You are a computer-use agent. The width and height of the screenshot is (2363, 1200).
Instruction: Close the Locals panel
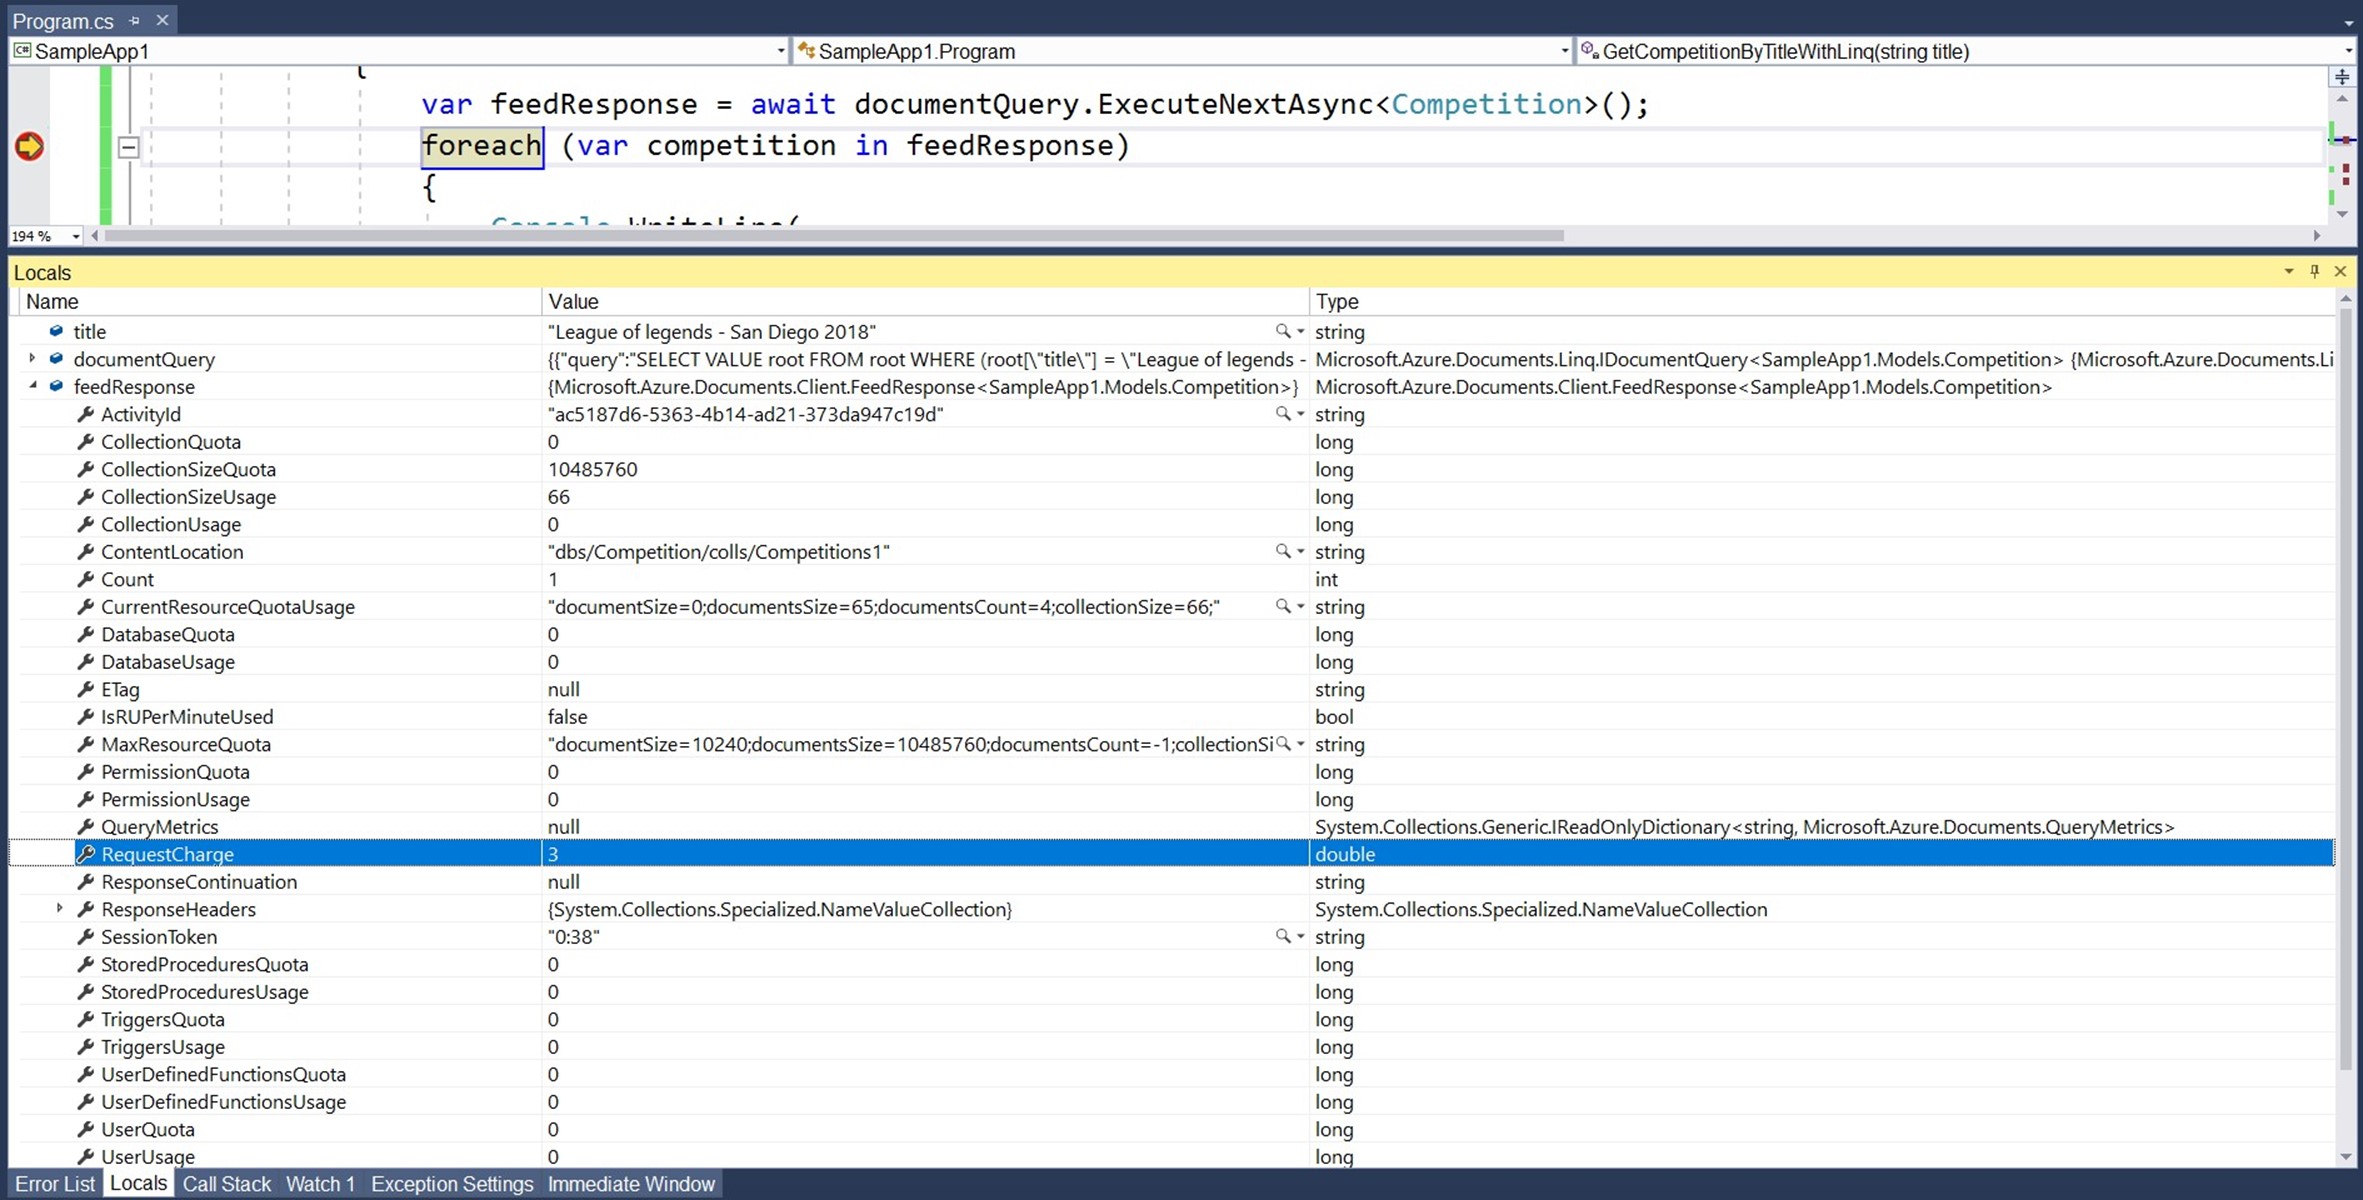[x=2341, y=271]
